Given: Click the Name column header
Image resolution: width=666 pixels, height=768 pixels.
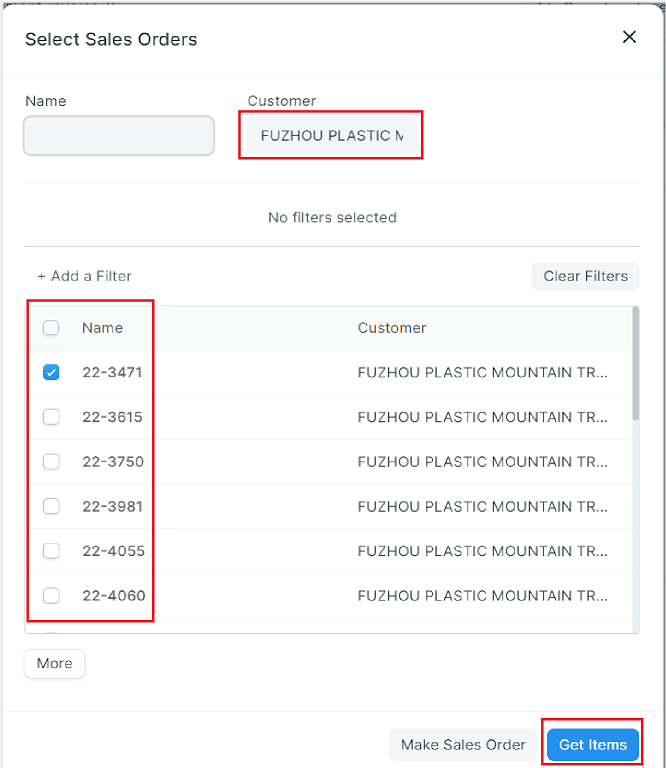Looking at the screenshot, I should [102, 328].
